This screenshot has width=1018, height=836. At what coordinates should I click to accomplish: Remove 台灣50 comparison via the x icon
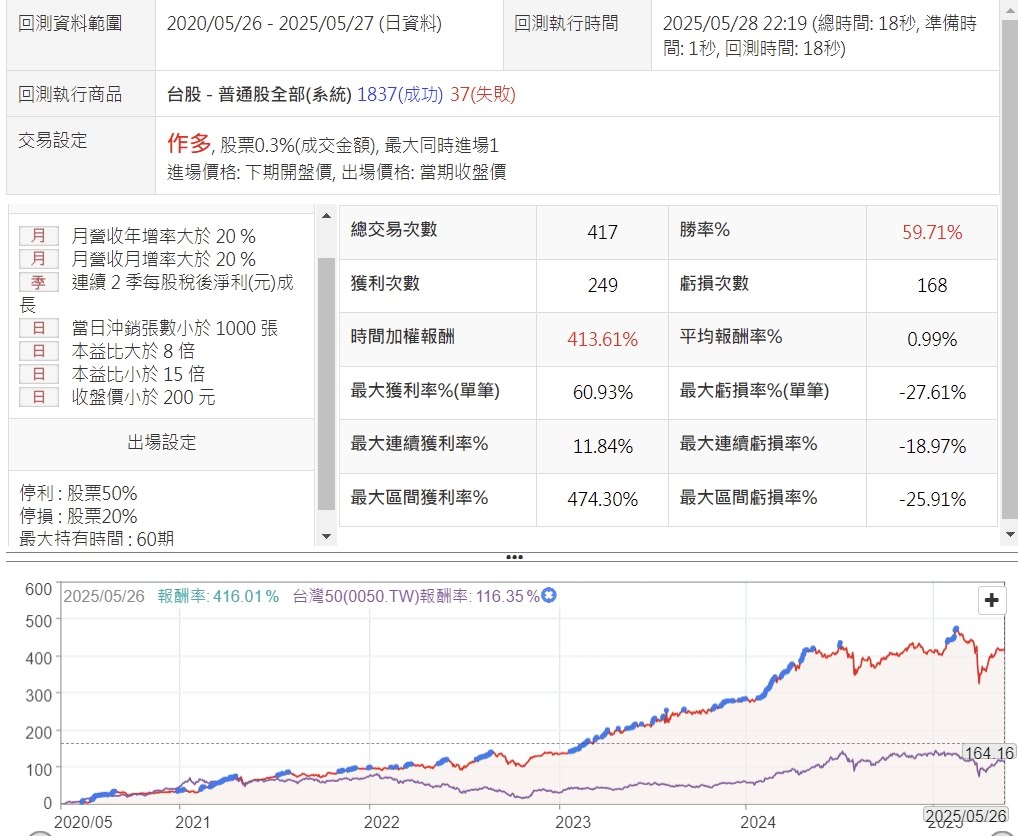point(549,596)
